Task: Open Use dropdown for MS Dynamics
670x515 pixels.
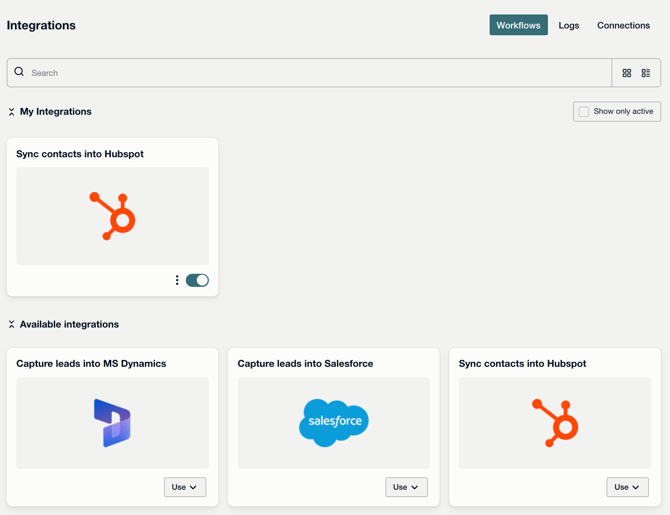Action: tap(185, 487)
